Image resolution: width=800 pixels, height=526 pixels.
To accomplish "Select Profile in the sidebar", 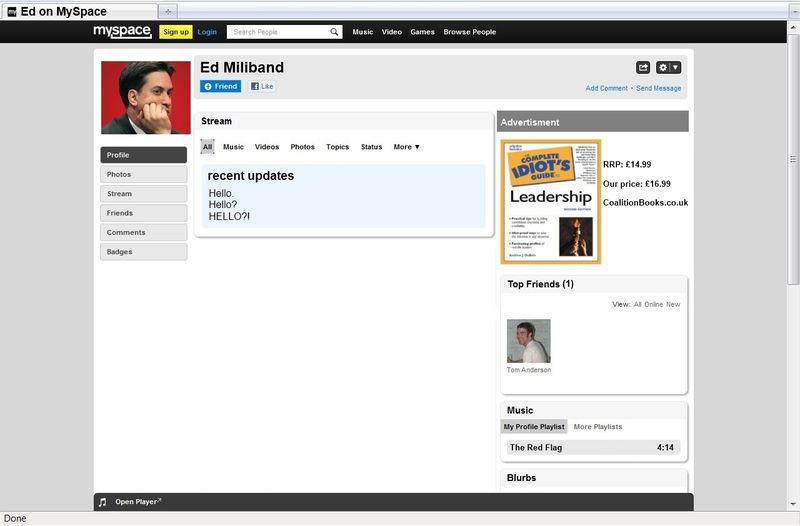I will click(x=143, y=155).
